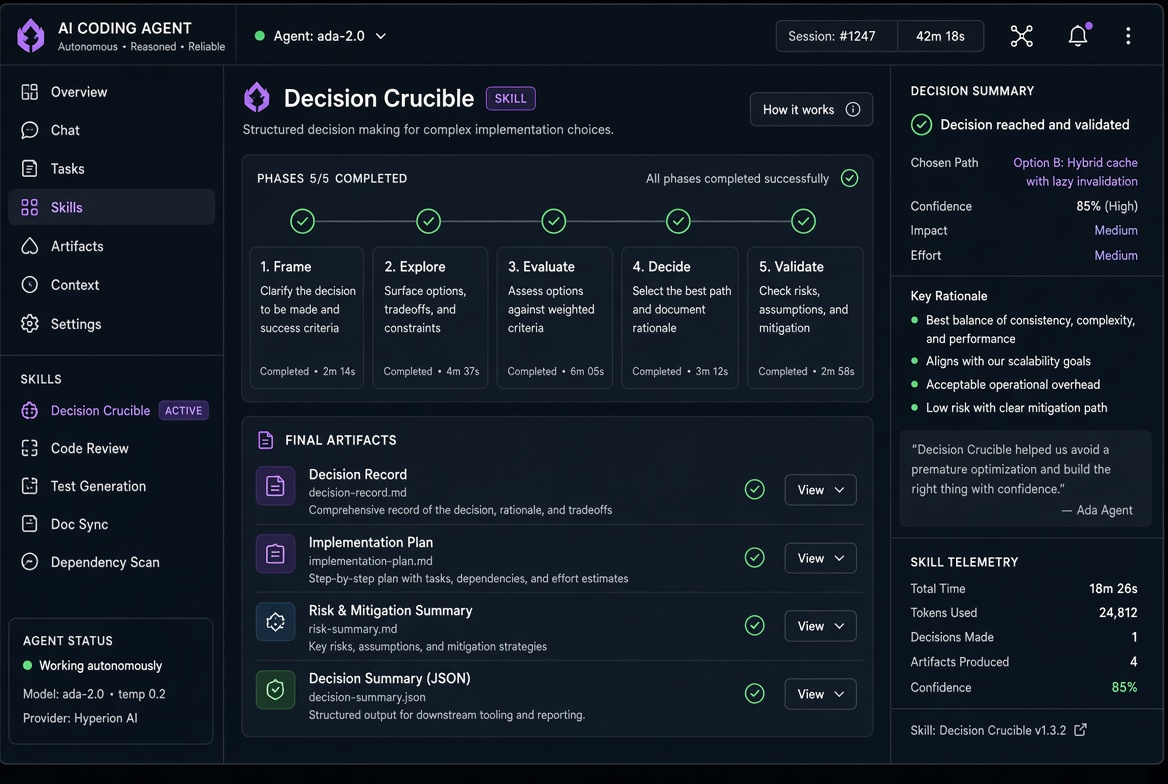Click the Decision Record file icon
The width and height of the screenshot is (1168, 784).
[276, 486]
